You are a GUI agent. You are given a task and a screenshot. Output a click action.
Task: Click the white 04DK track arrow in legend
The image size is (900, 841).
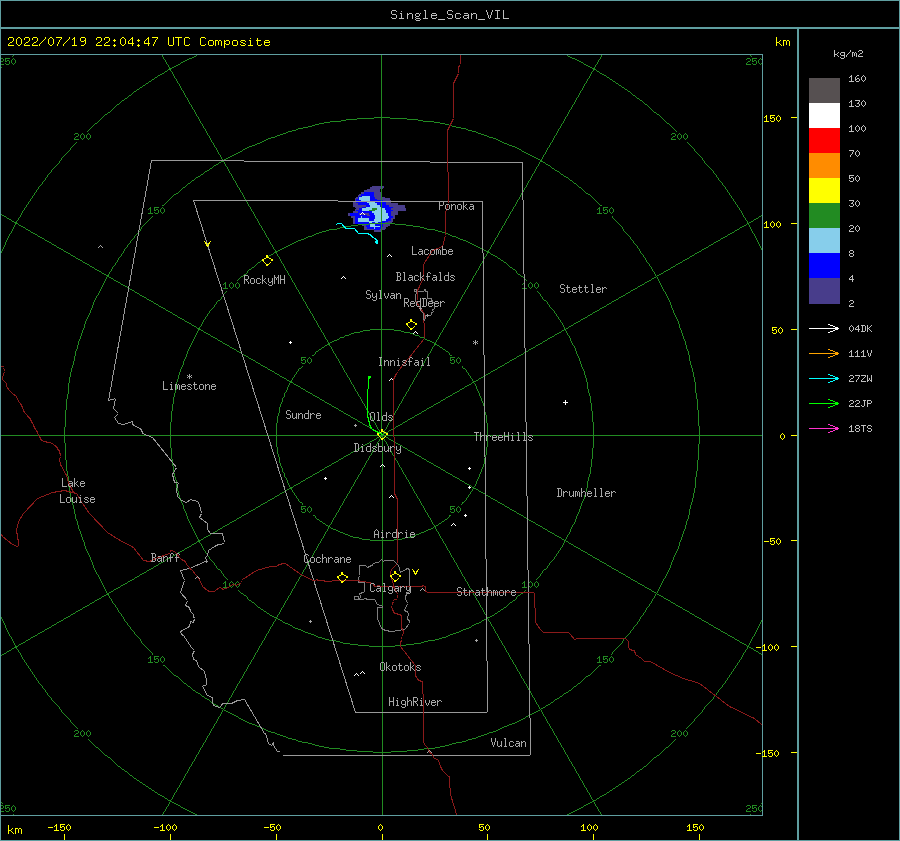click(824, 328)
